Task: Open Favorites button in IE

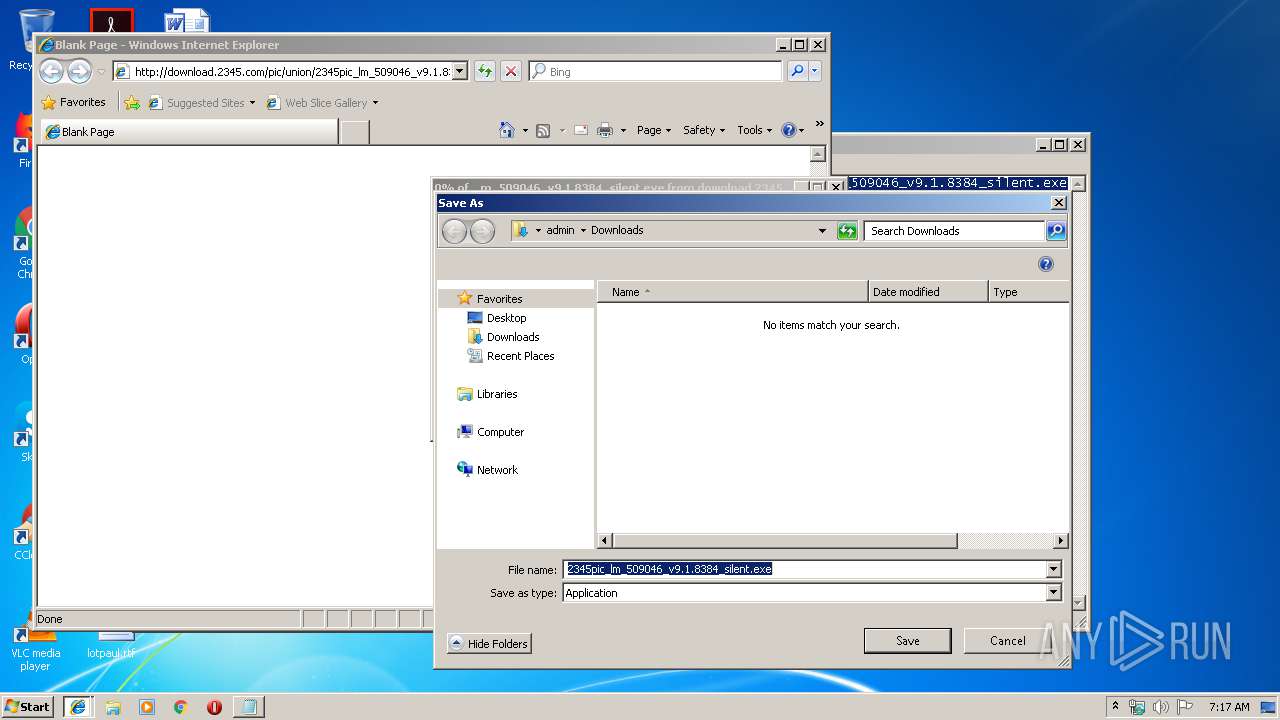Action: click(73, 102)
